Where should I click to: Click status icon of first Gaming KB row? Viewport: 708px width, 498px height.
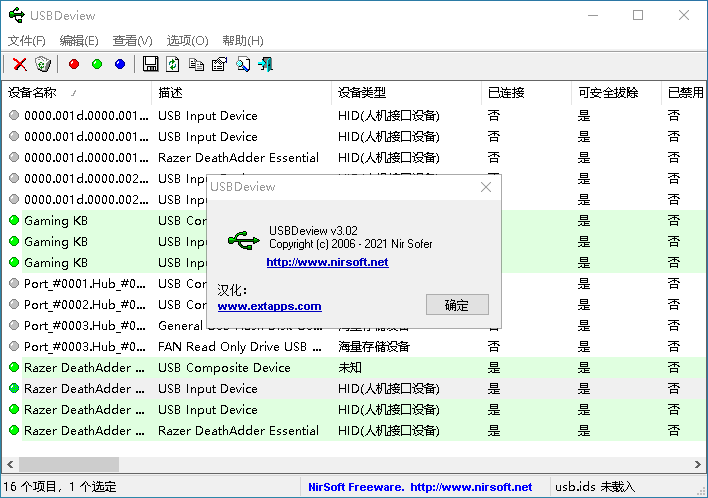[14, 220]
